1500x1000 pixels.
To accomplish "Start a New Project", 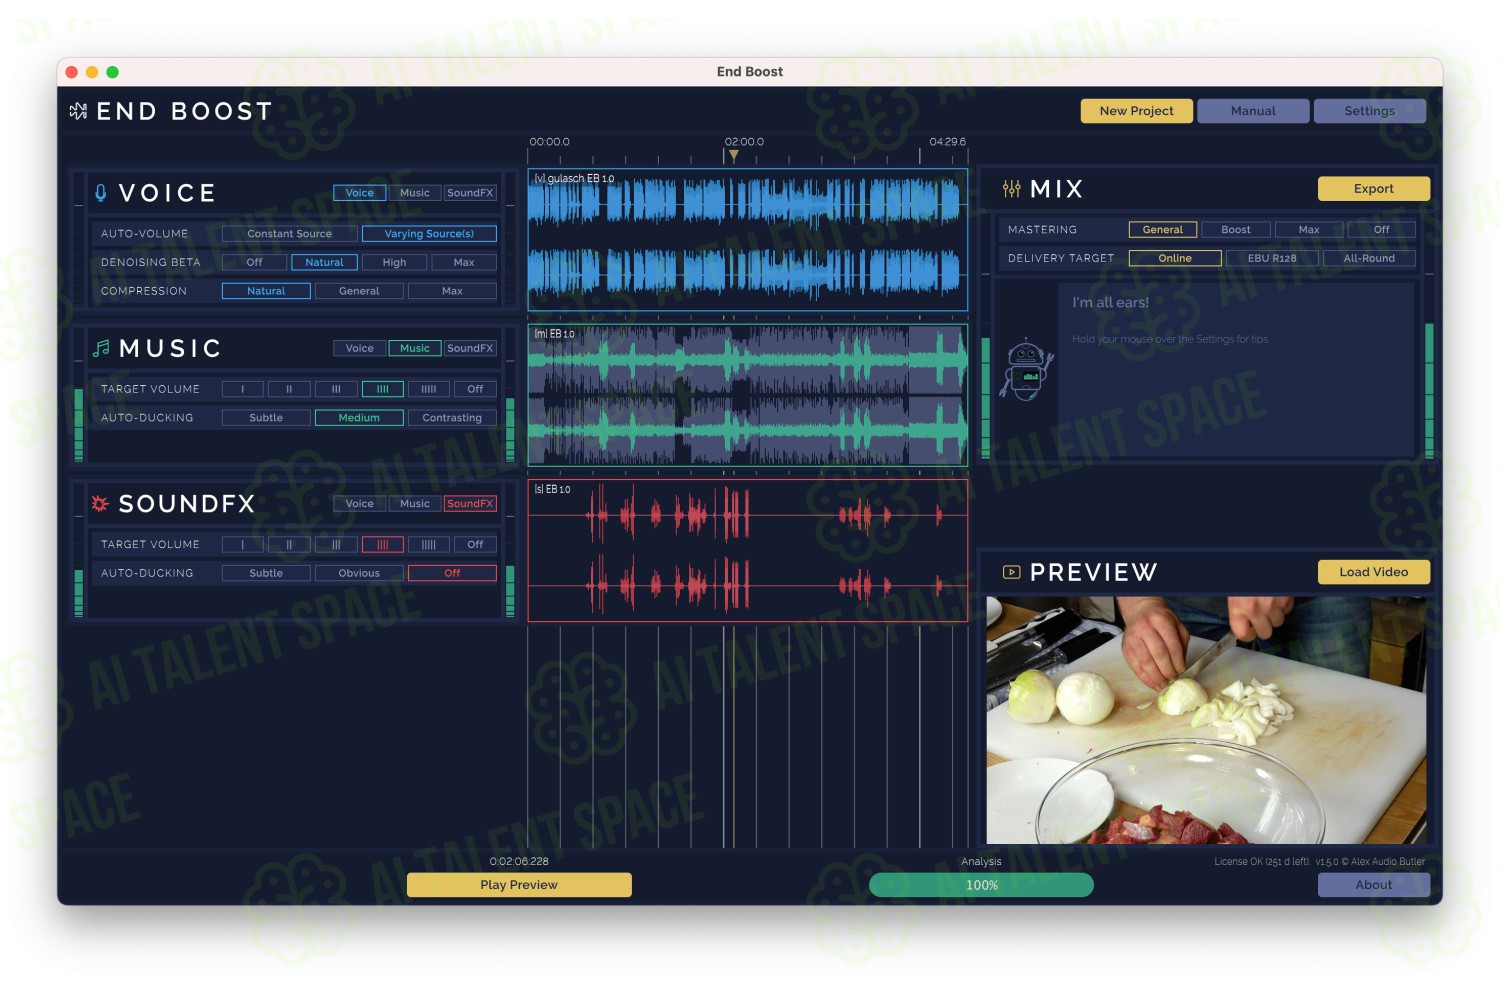I will [1137, 111].
